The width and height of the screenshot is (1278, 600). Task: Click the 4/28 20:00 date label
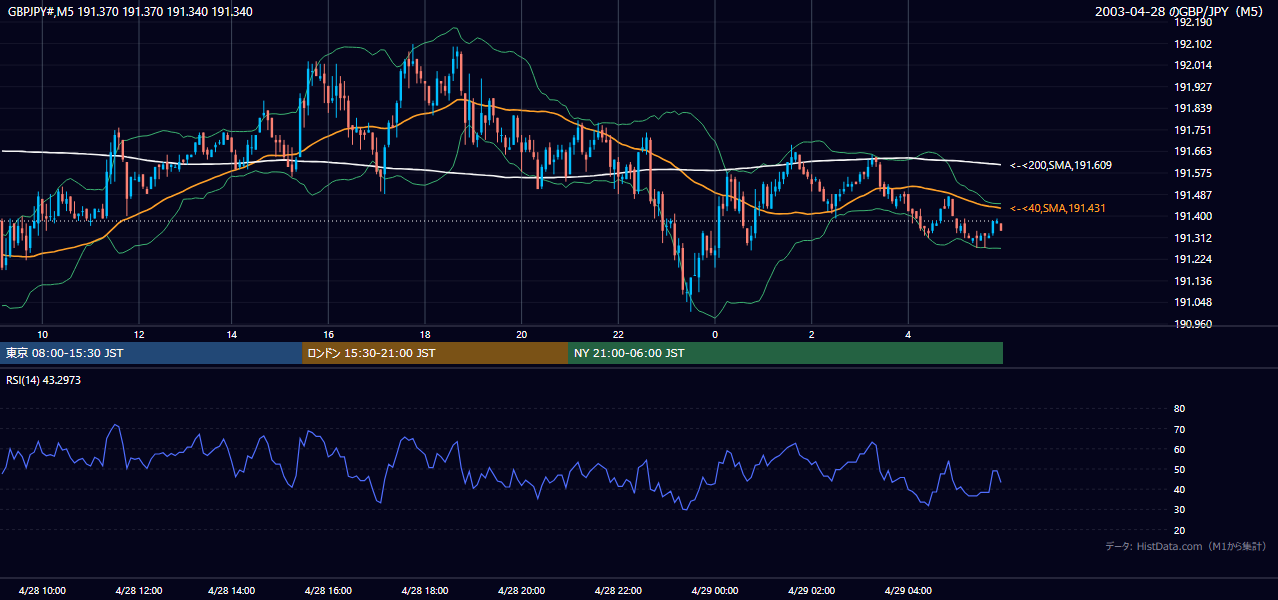[521, 591]
